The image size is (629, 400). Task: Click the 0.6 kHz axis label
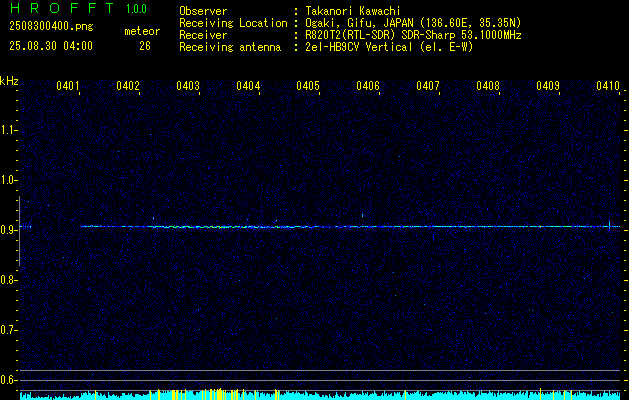(x=8, y=380)
